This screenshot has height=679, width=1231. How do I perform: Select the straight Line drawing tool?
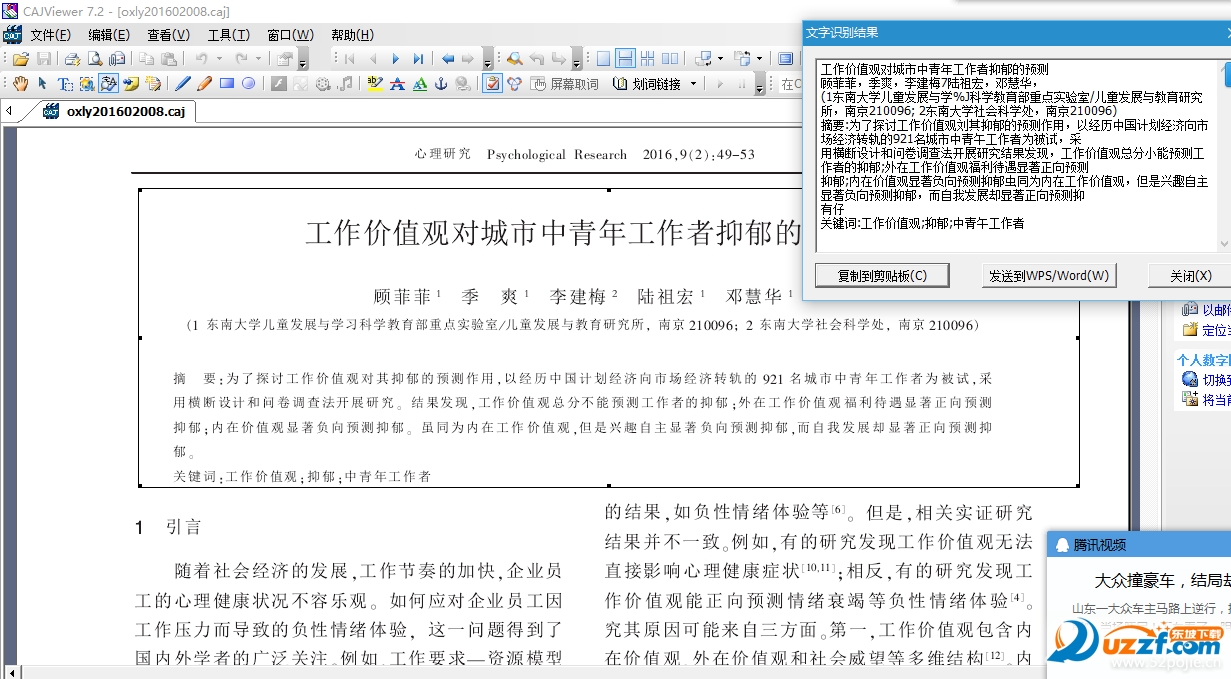[184, 83]
